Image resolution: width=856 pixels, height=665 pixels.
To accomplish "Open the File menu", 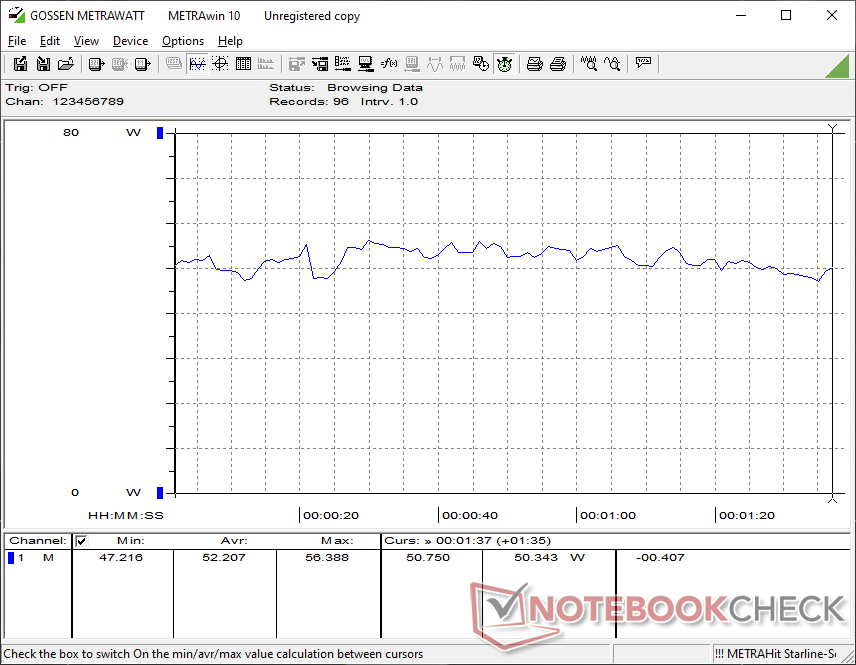I will [17, 41].
